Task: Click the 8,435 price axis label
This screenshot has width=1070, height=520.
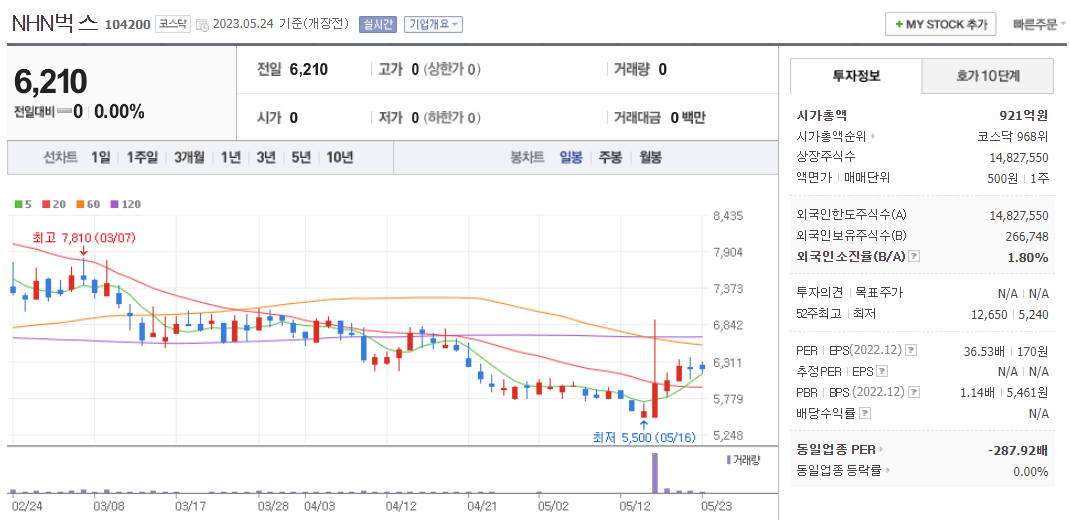Action: 727,216
